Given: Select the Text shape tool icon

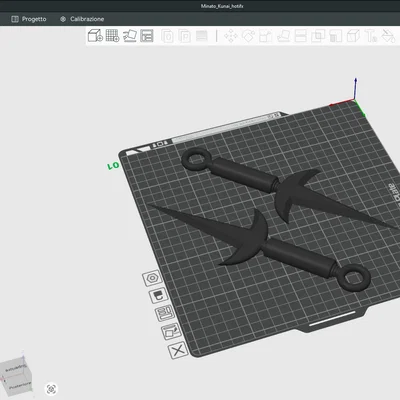Looking at the screenshot, I should coord(371,36).
